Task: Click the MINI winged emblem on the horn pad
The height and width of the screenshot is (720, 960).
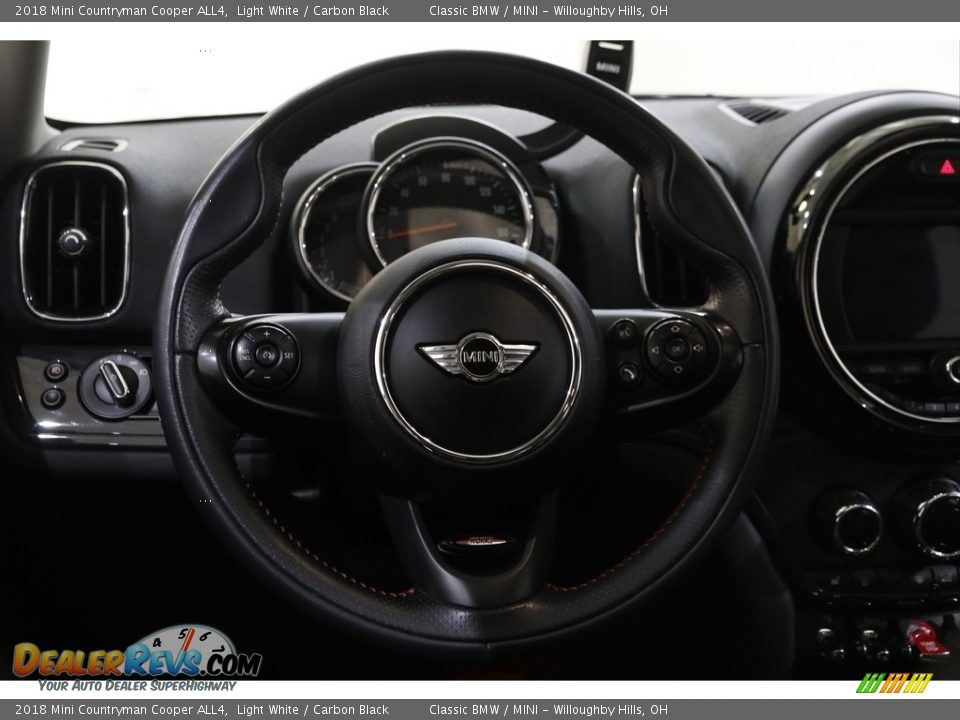Action: pos(478,356)
